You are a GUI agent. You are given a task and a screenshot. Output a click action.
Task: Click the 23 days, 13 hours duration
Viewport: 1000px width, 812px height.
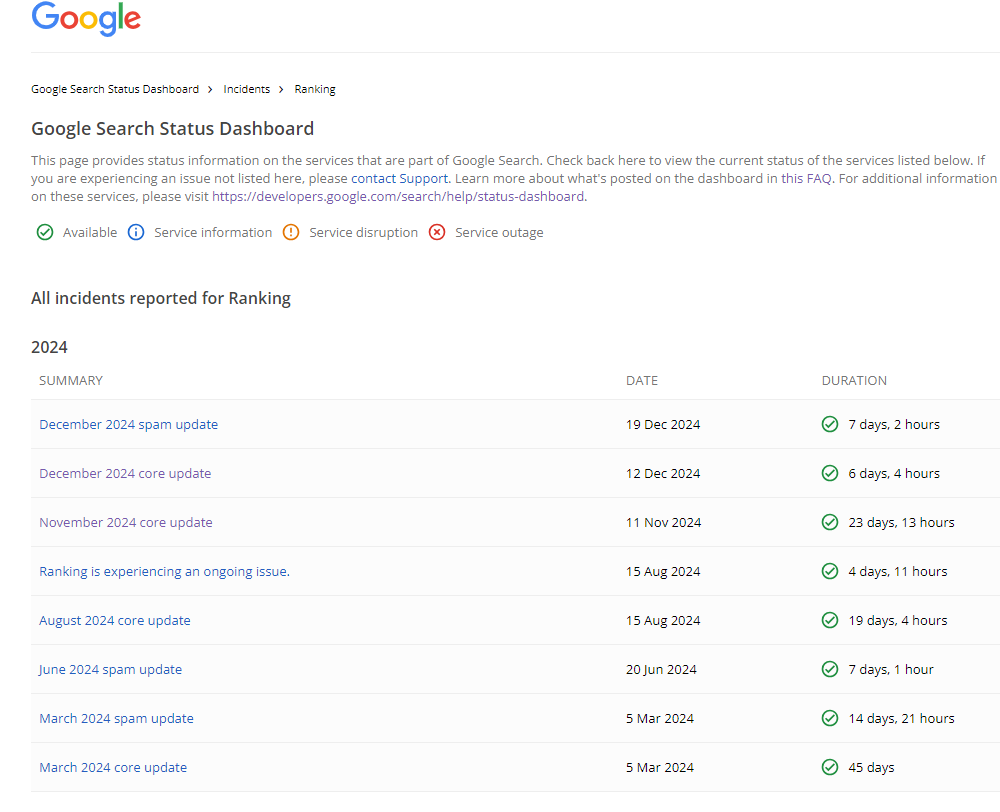901,522
